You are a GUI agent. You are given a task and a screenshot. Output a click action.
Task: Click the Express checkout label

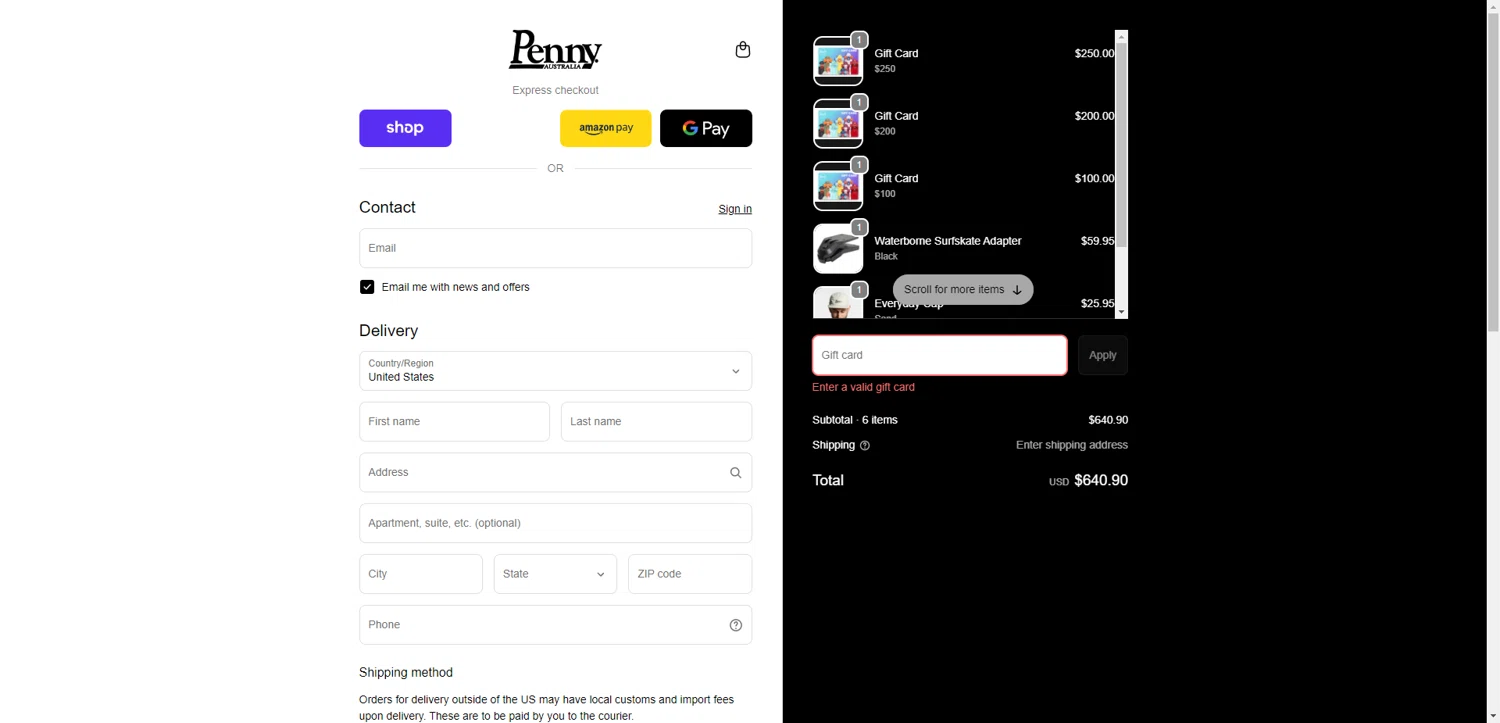pyautogui.click(x=555, y=90)
